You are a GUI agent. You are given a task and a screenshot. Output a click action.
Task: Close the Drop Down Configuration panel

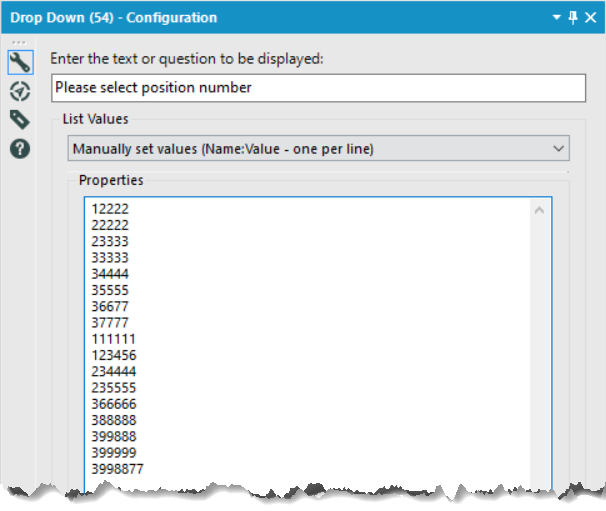589,17
